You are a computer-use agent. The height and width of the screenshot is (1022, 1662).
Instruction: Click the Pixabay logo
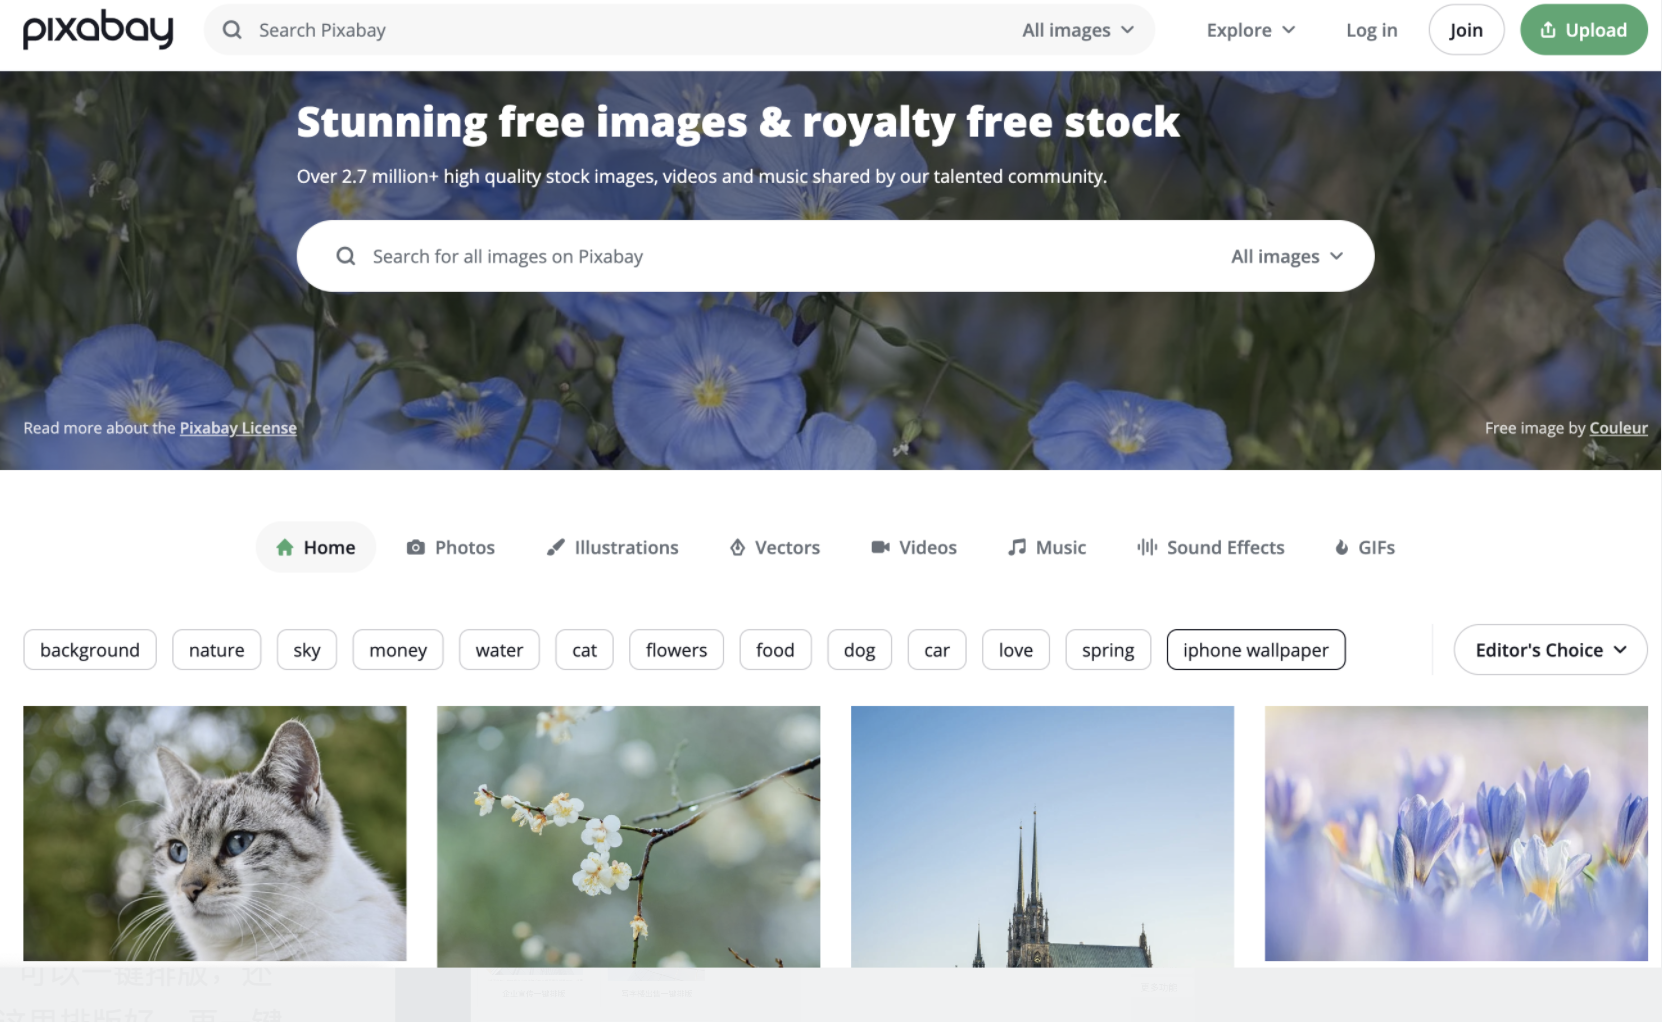(x=97, y=30)
